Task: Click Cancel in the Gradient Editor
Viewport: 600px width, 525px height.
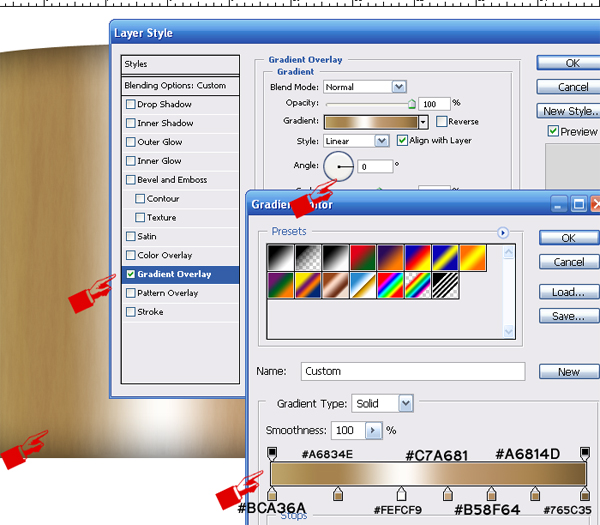Action: coord(569,262)
